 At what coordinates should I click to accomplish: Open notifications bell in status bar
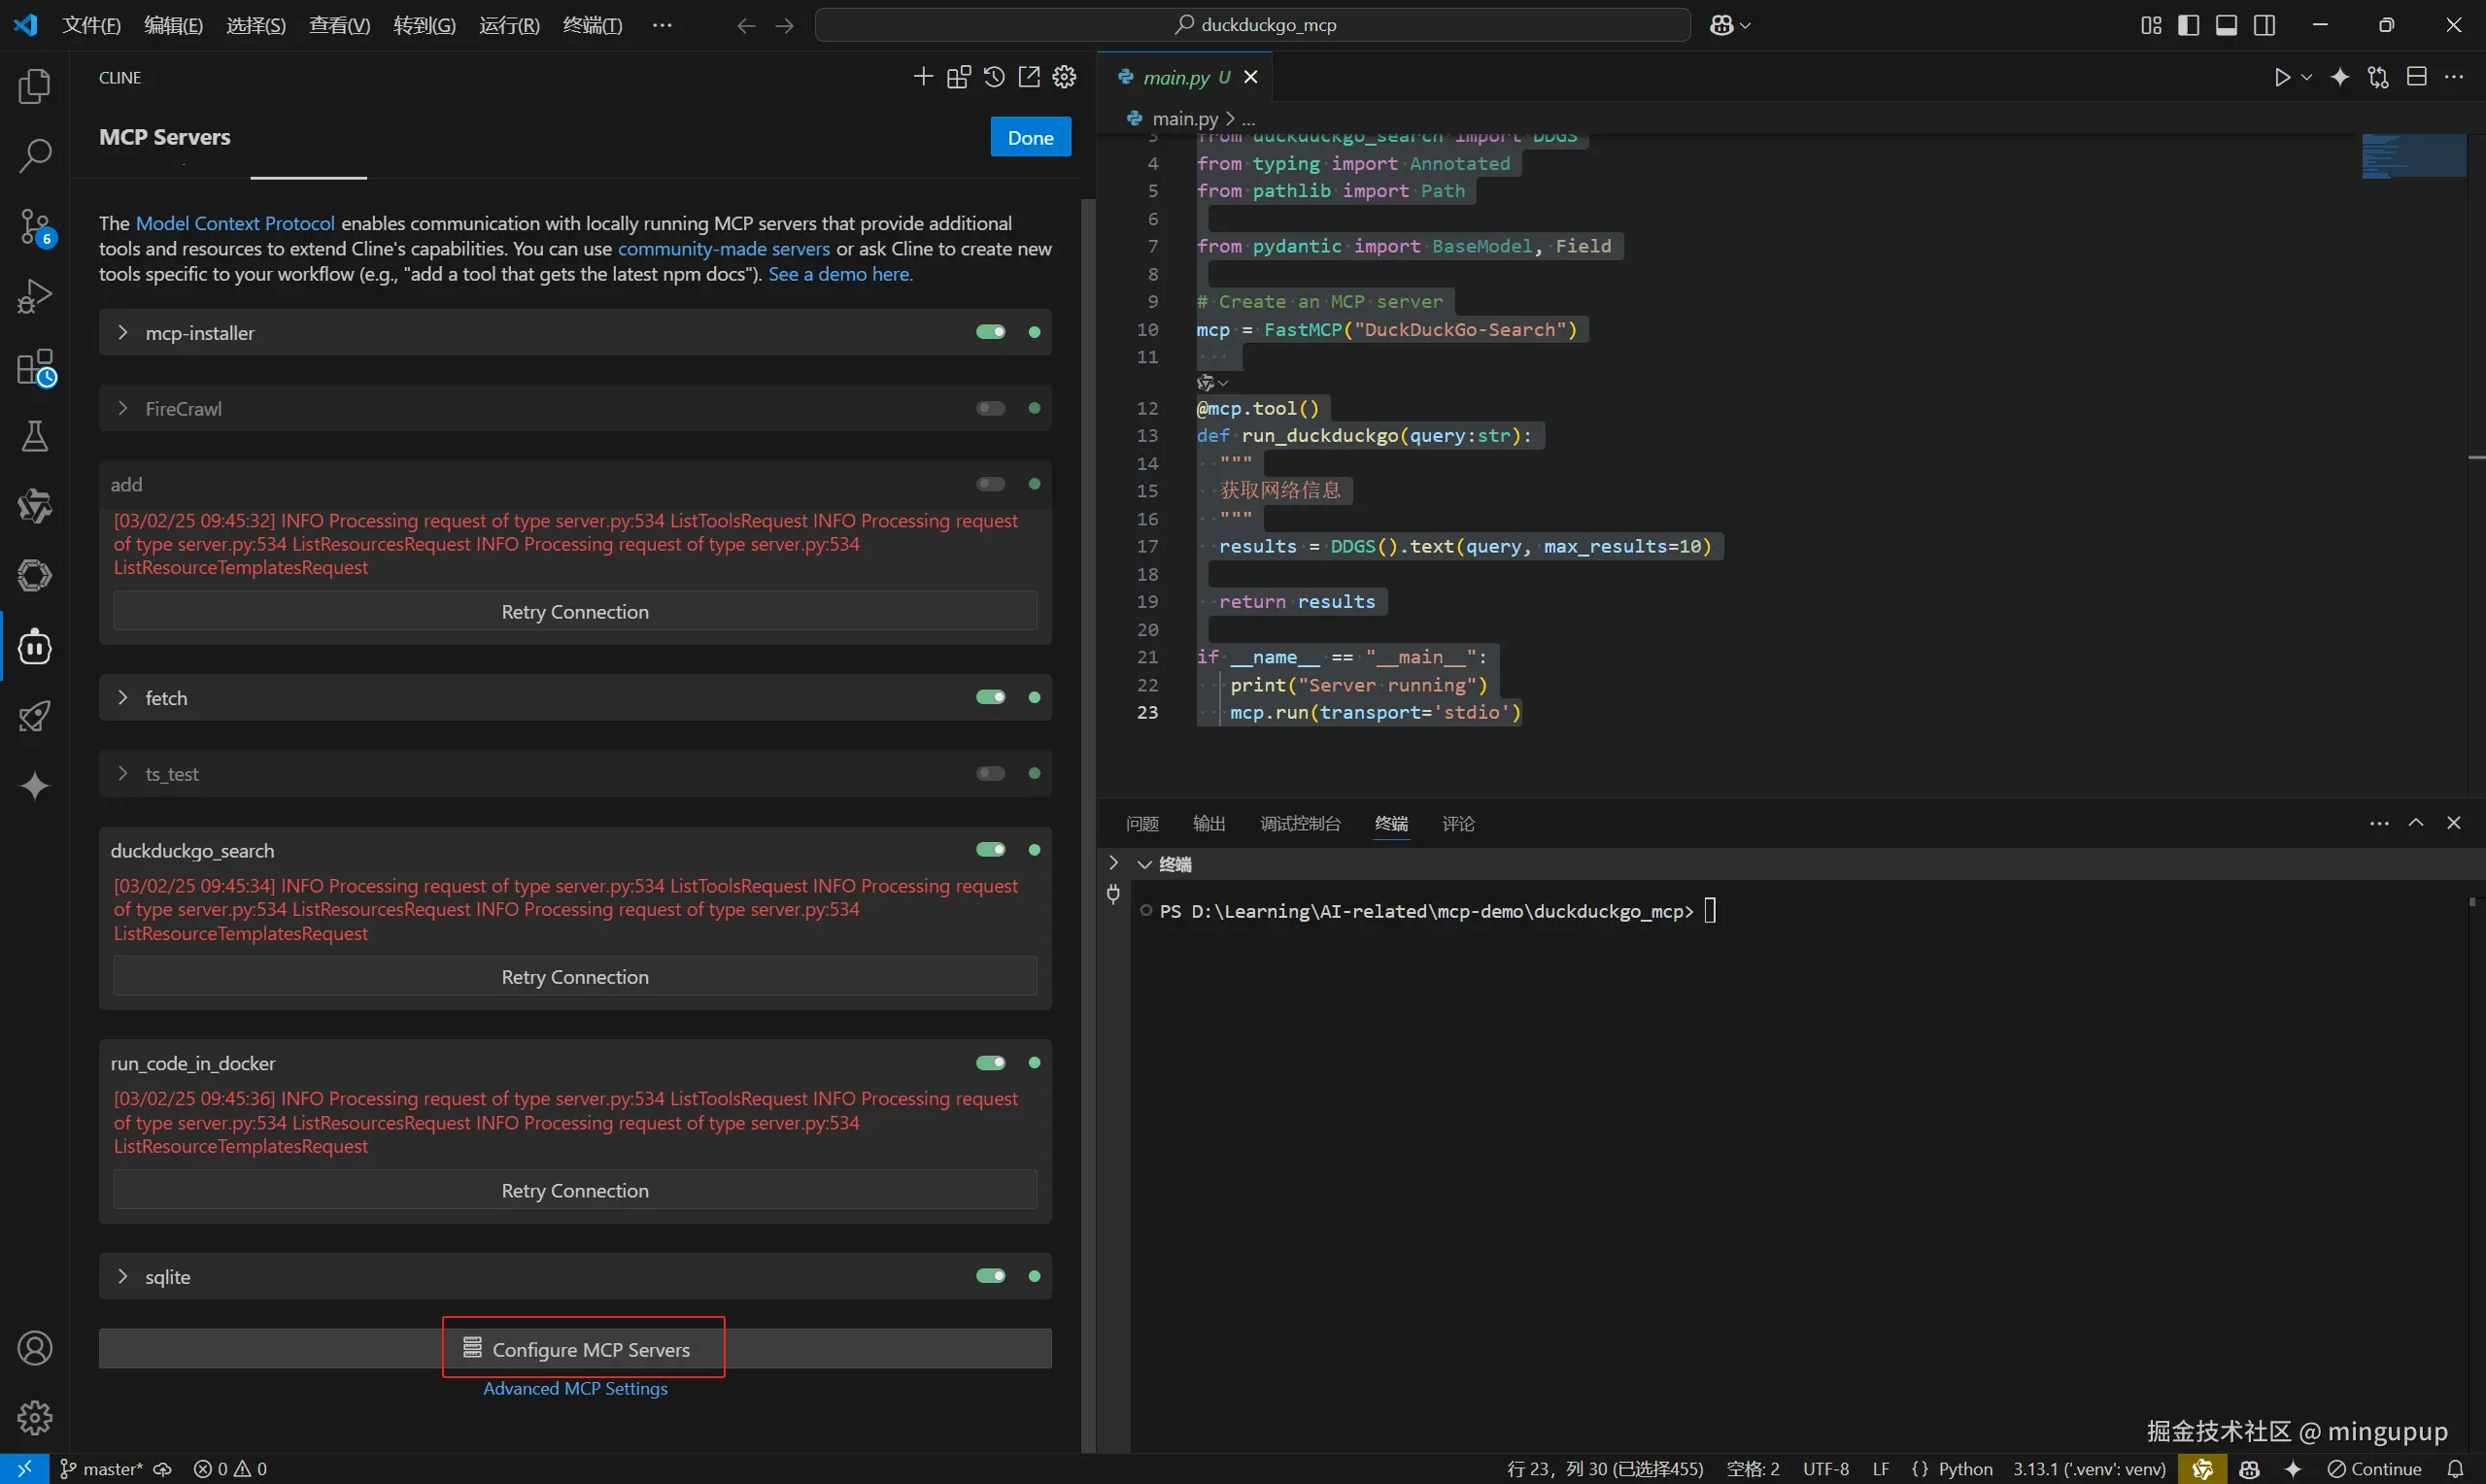(x=2455, y=1469)
